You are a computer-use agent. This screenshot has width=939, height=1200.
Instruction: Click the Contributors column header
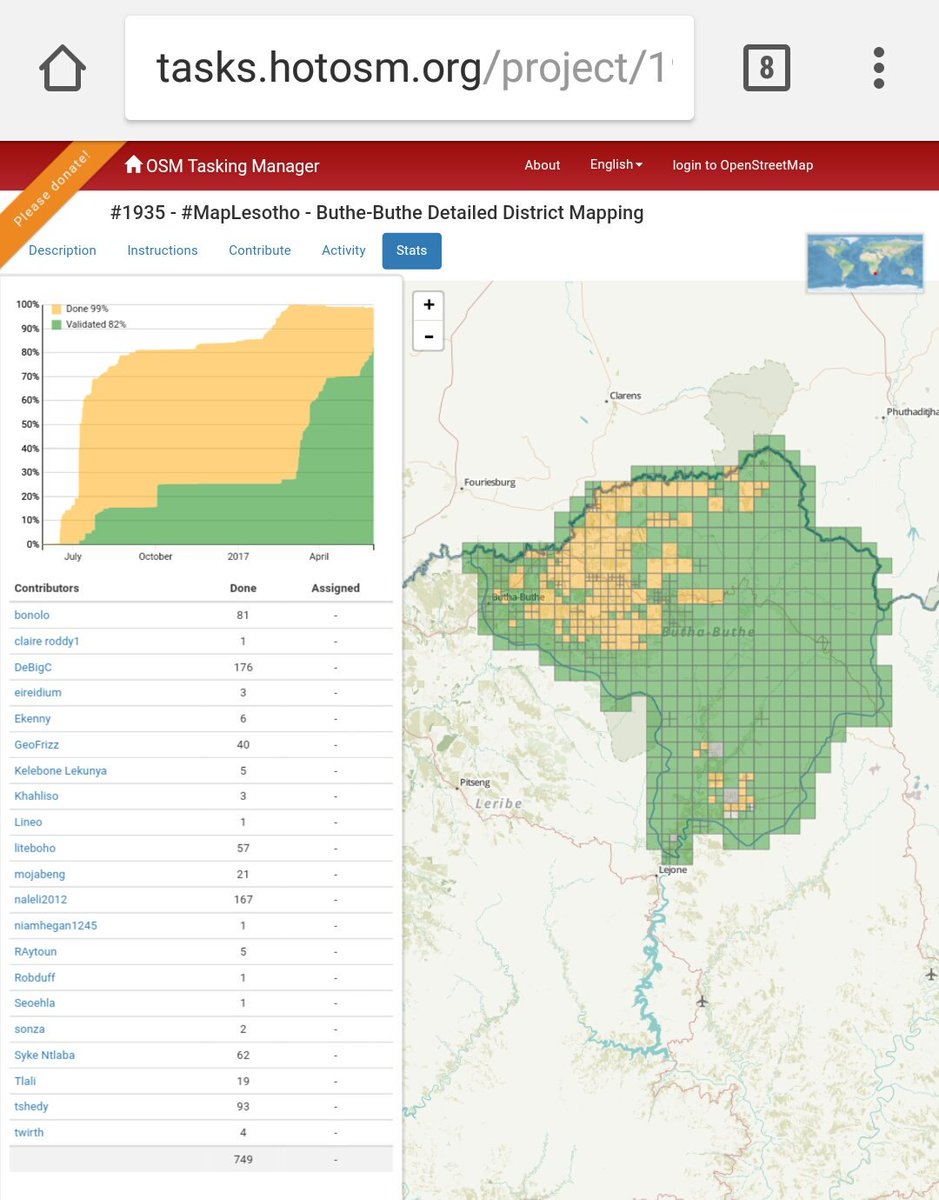(46, 588)
